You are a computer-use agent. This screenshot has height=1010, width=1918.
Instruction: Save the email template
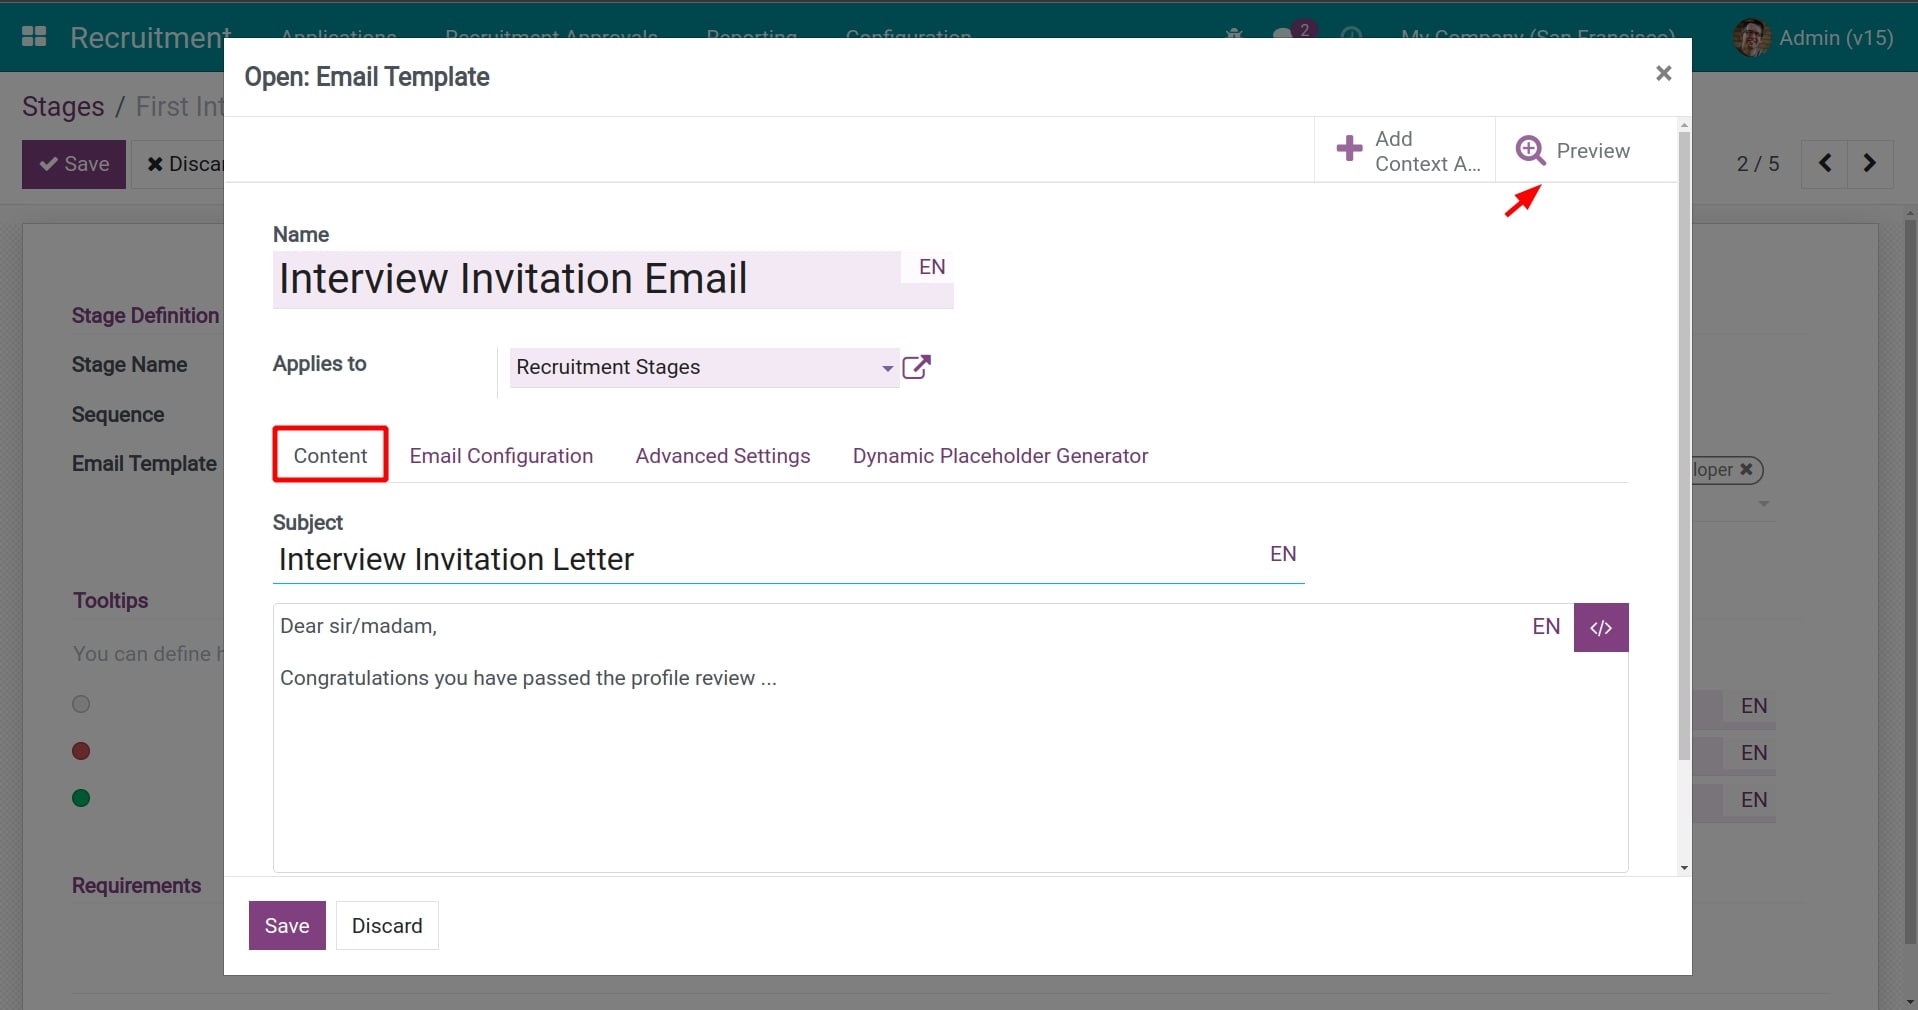tap(286, 925)
